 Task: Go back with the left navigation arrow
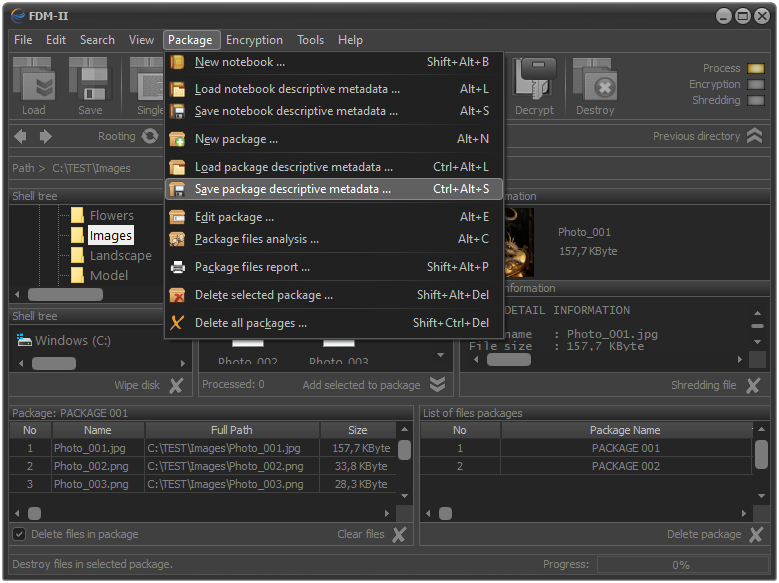click(20, 136)
